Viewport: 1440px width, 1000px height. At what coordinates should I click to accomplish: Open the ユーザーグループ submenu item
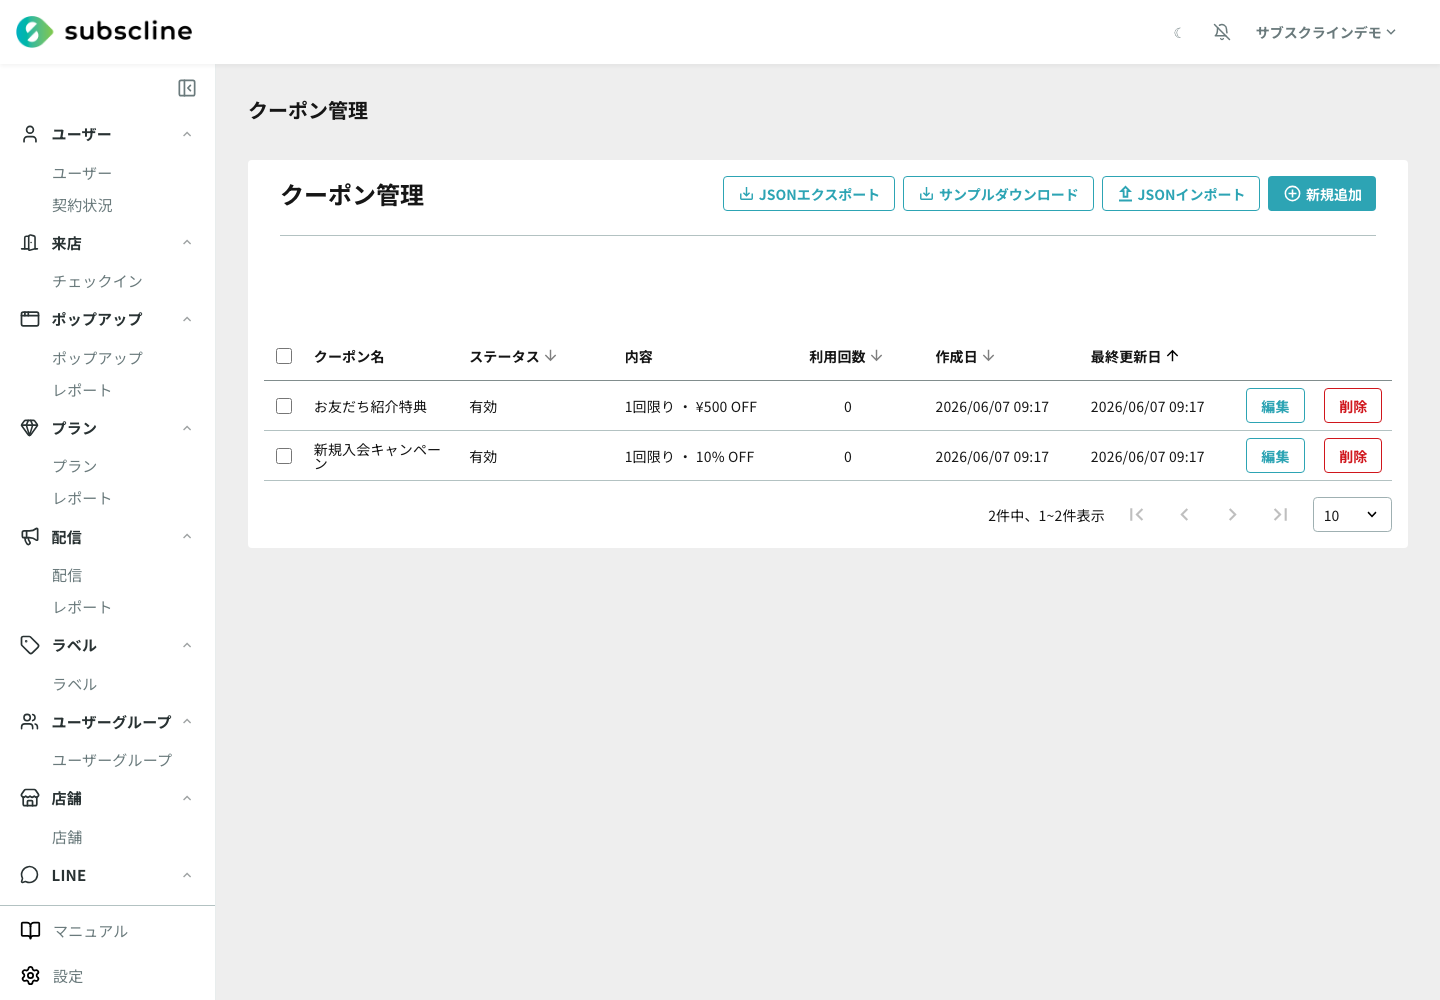(x=112, y=760)
